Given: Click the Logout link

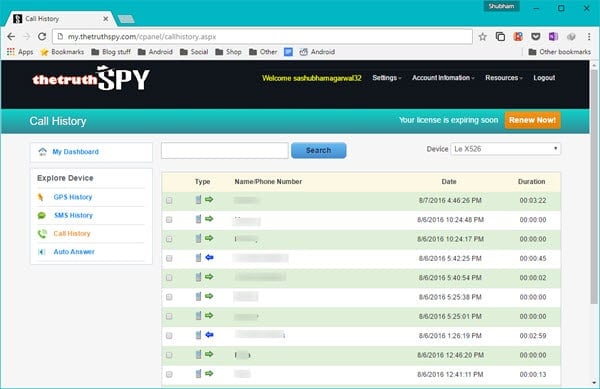Looking at the screenshot, I should 544,78.
